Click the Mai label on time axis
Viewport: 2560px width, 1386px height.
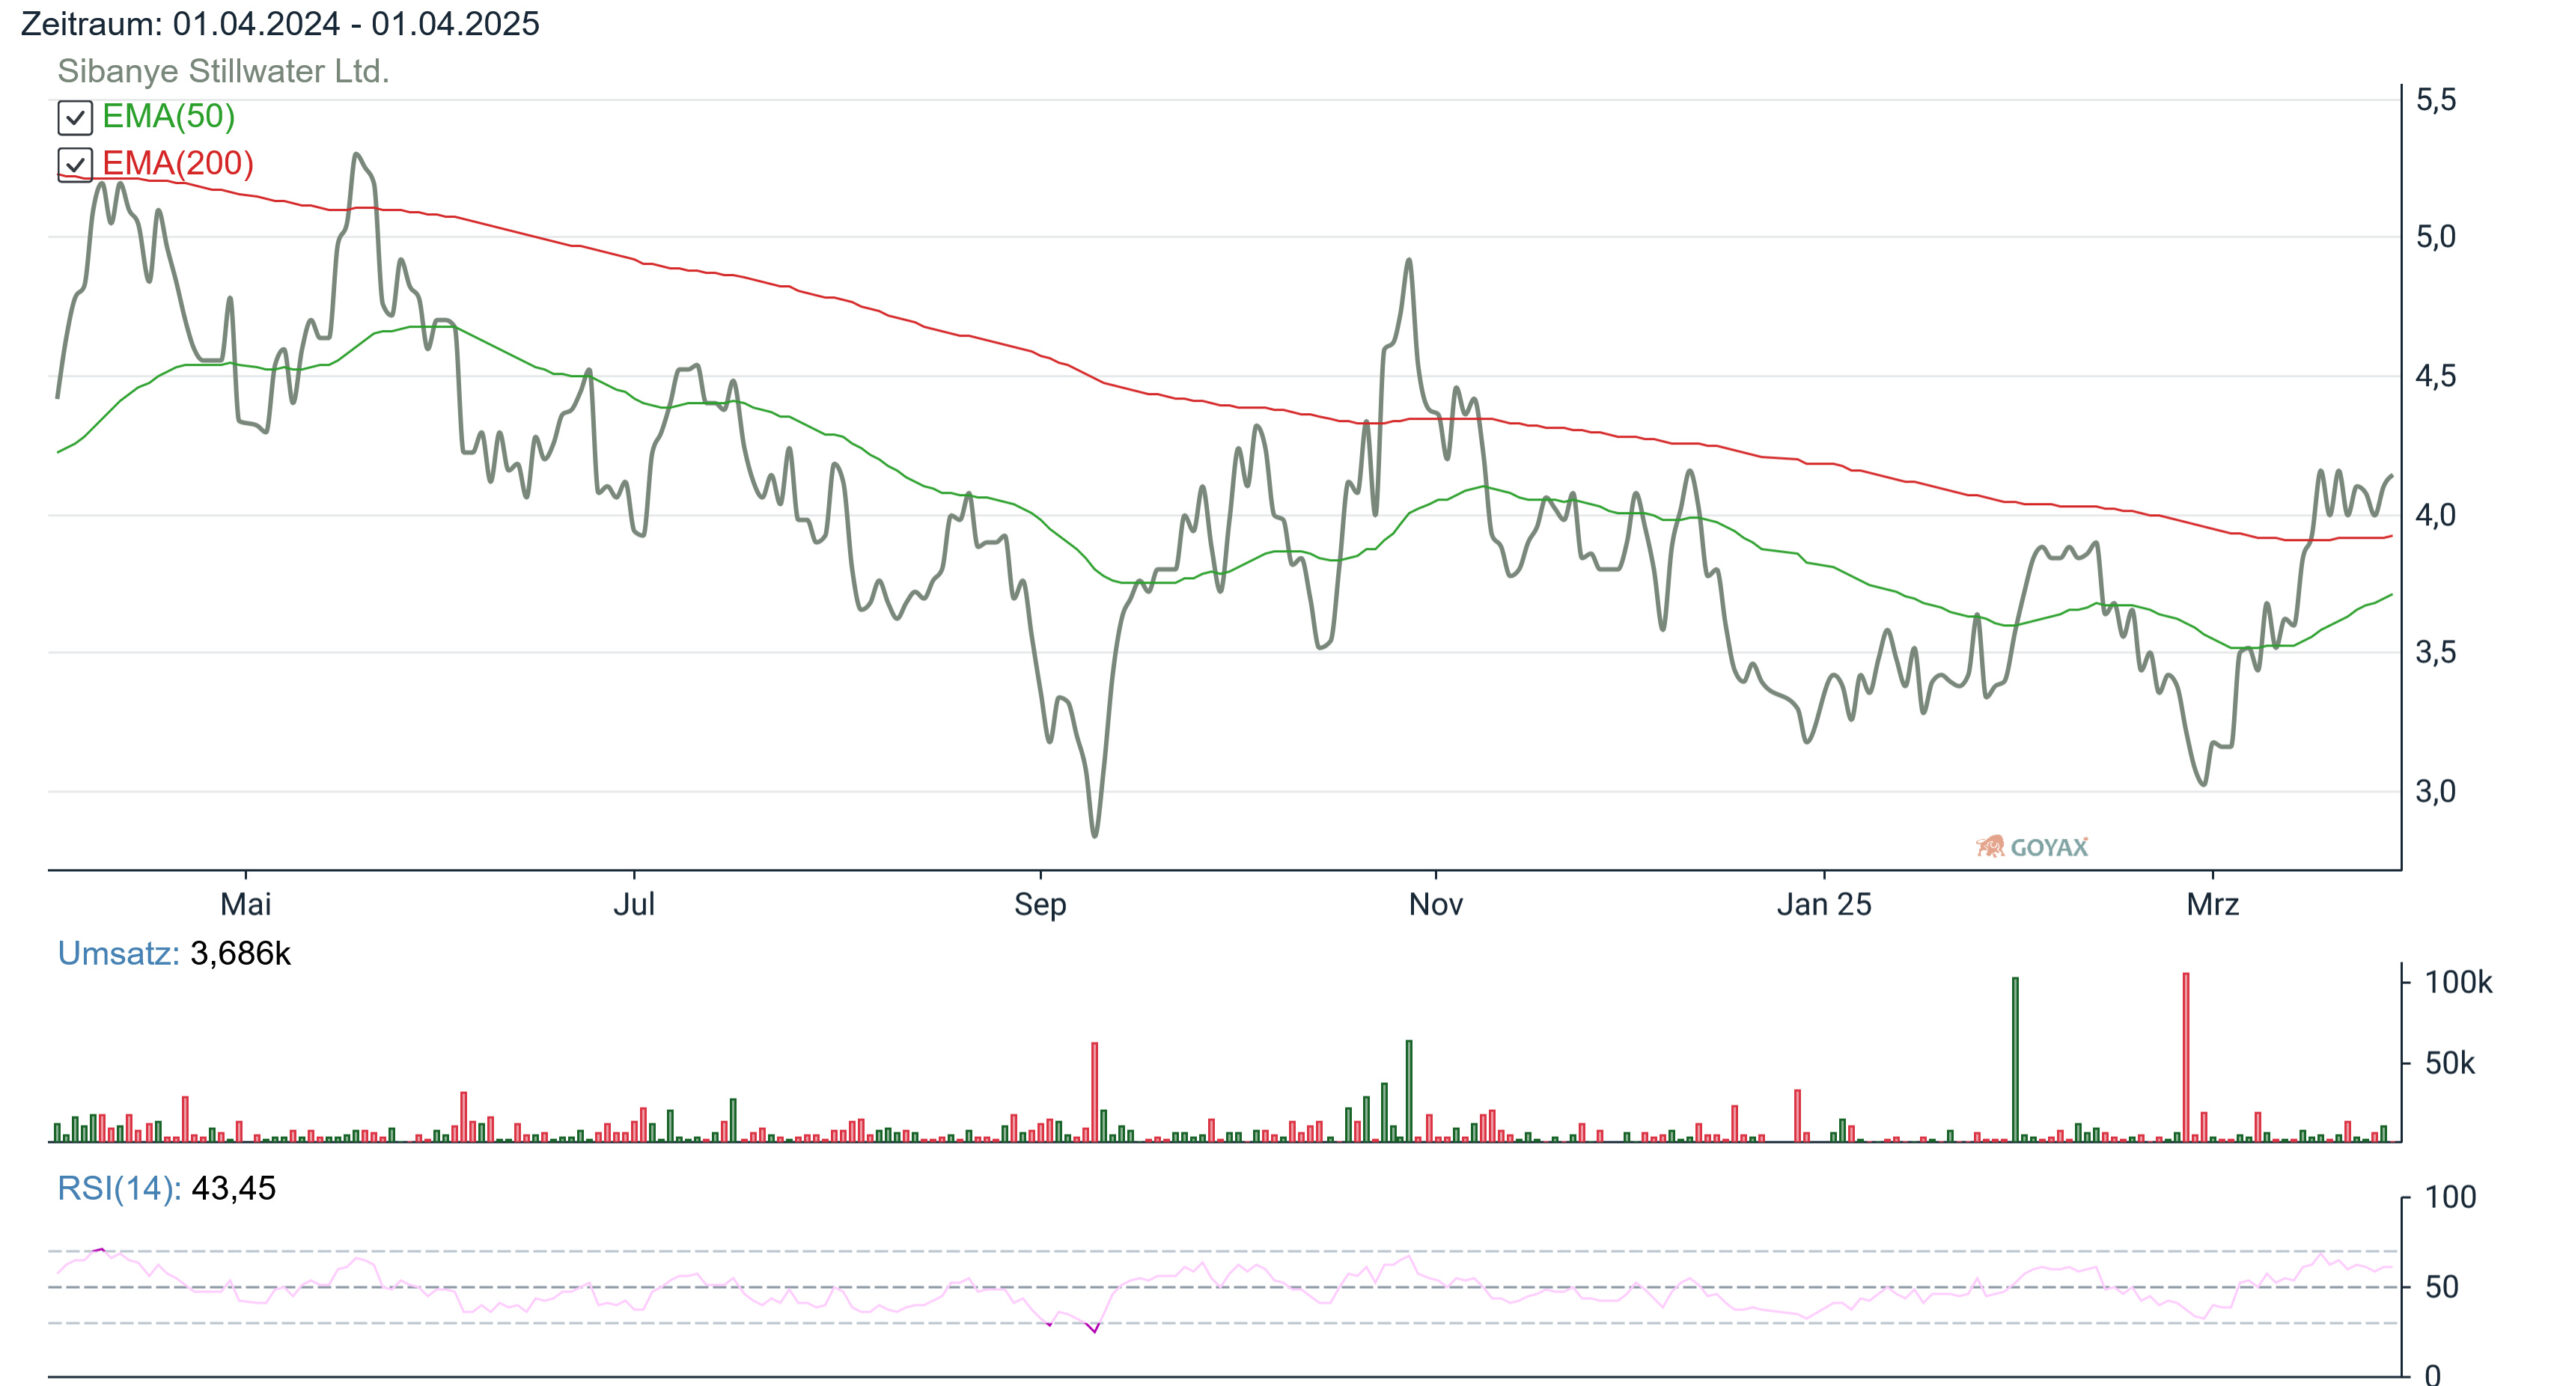(x=246, y=904)
